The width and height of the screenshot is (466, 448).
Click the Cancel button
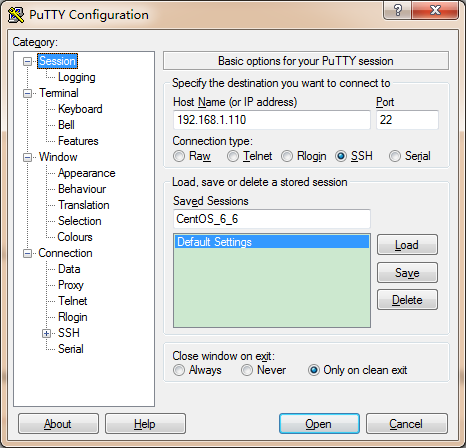pos(407,424)
